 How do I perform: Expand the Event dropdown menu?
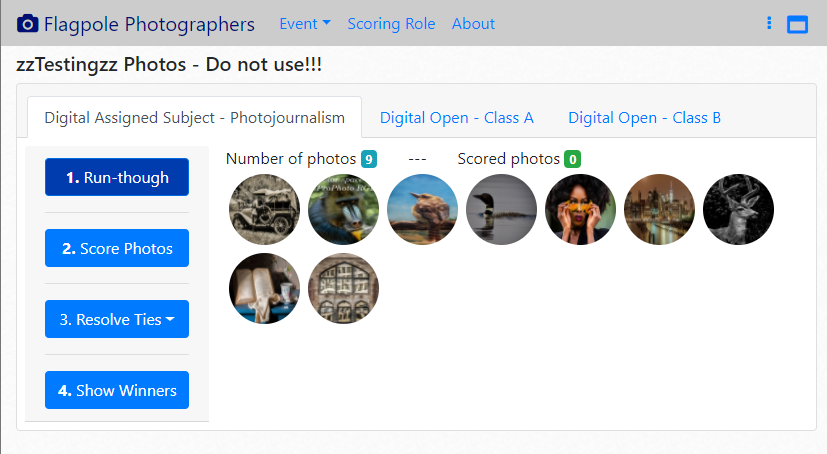click(305, 24)
